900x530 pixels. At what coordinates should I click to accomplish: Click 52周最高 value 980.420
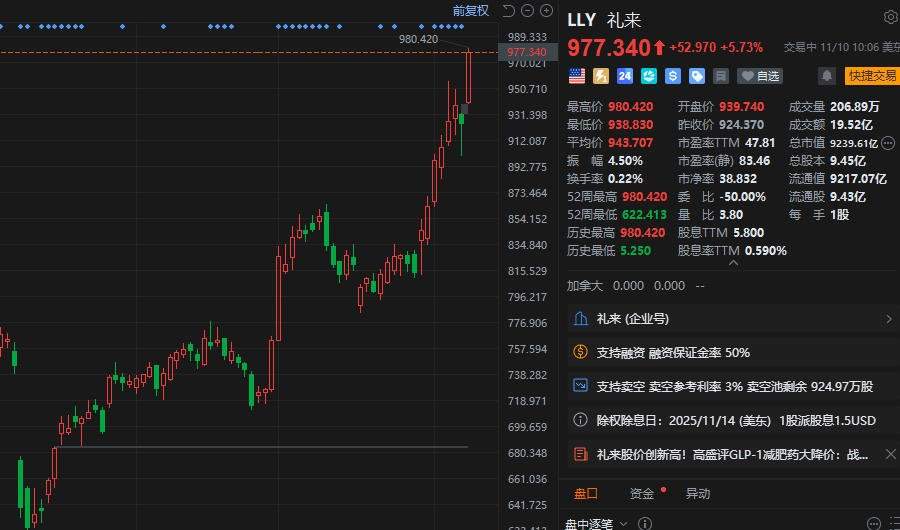[x=645, y=196]
